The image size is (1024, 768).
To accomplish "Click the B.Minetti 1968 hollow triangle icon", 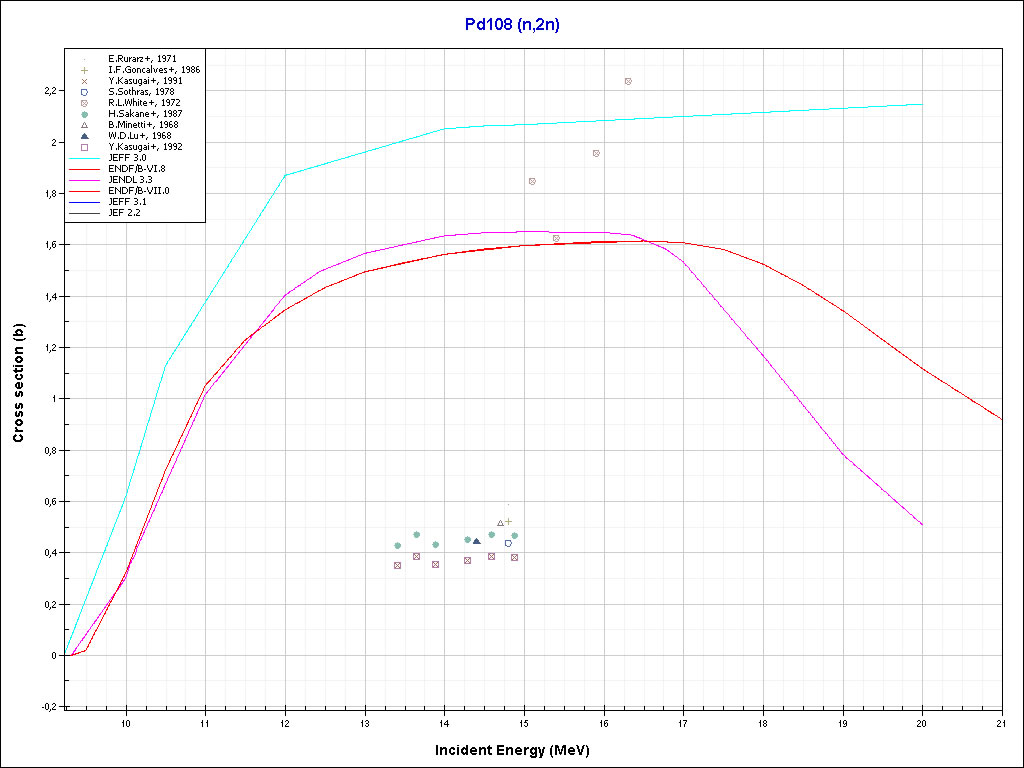I will [85, 125].
